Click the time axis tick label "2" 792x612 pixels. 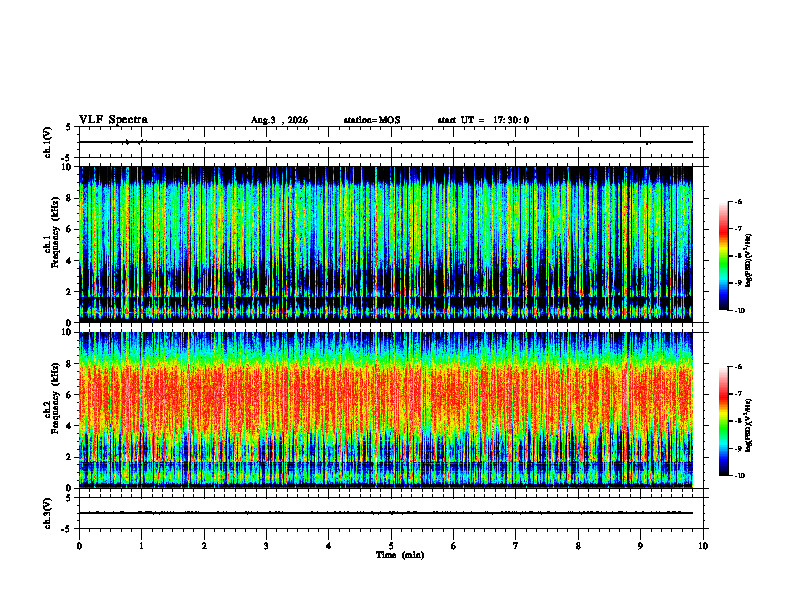click(204, 546)
